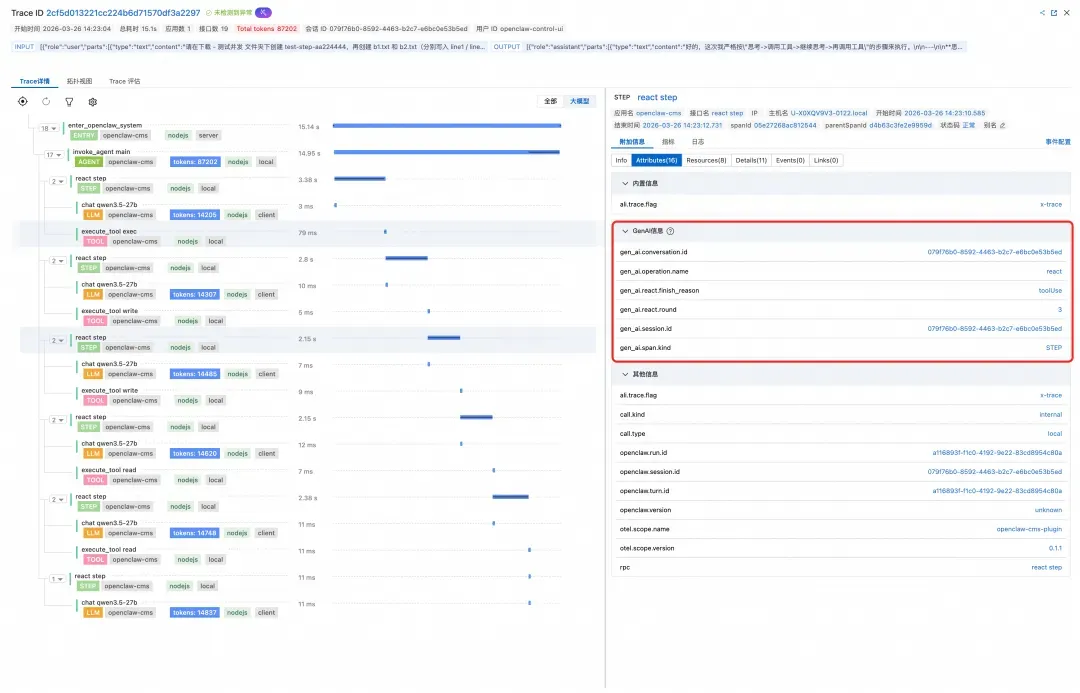
Task: Click the share icon at top right
Action: [1044, 12]
